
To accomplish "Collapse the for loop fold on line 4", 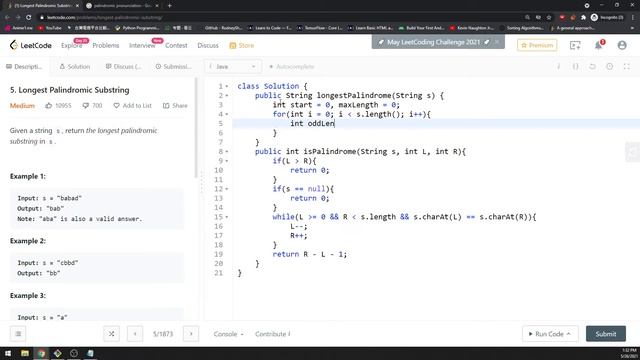I will [x=227, y=115].
